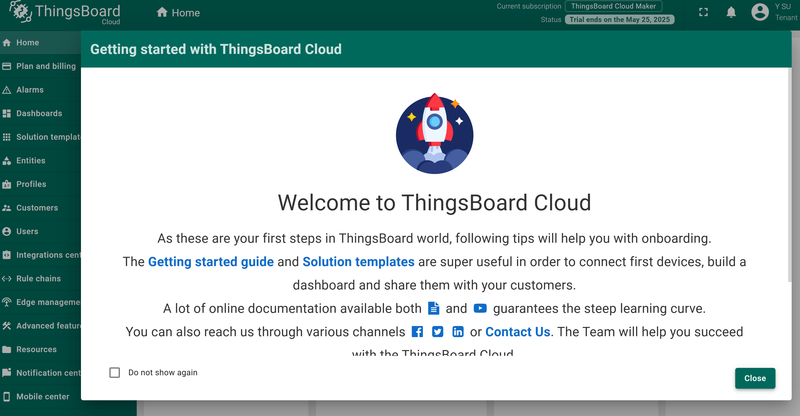Click ThingsBoard Cloud Maker subscription badge
The height and width of the screenshot is (416, 800).
click(x=613, y=6)
